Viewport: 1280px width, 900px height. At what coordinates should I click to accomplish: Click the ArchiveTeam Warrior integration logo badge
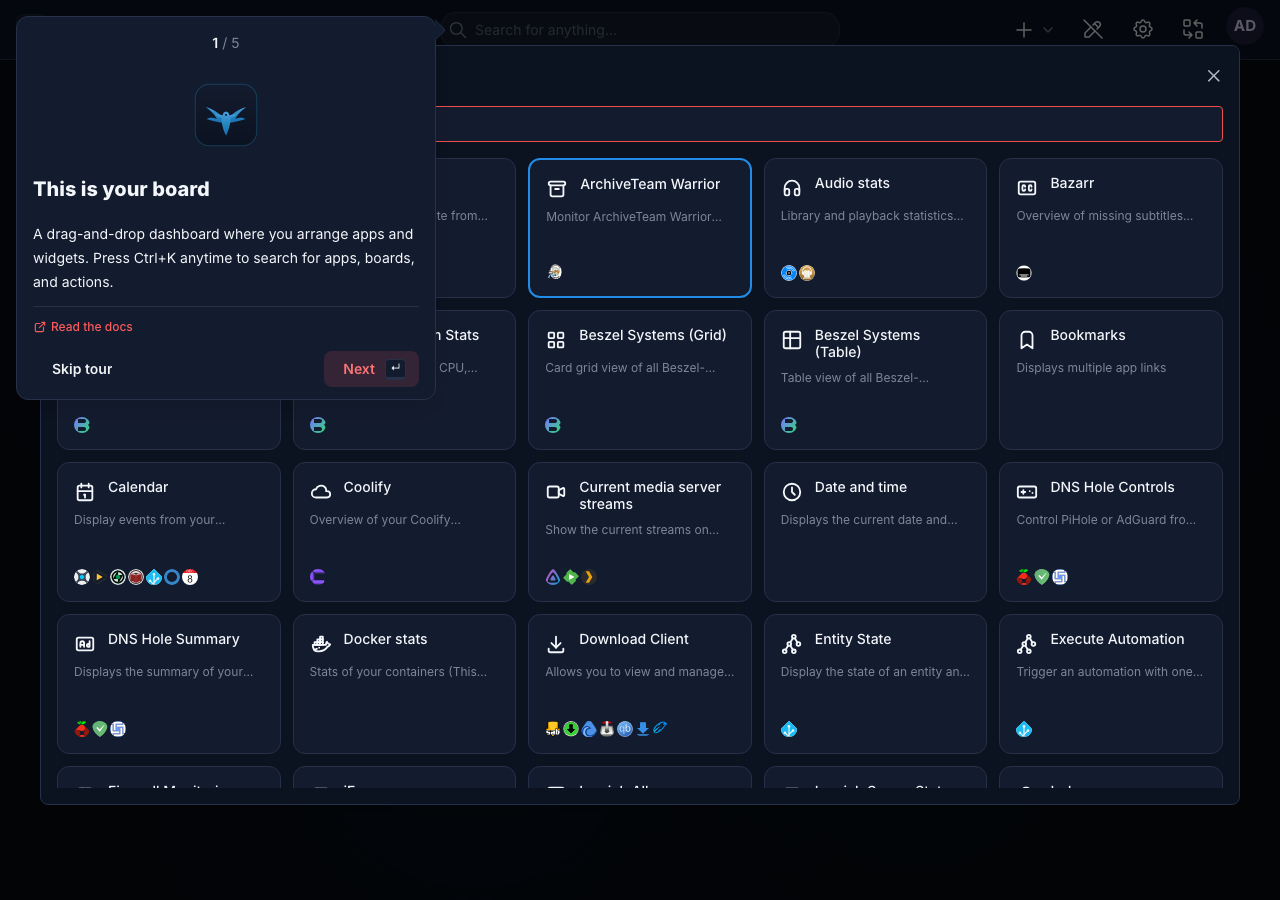click(x=555, y=272)
